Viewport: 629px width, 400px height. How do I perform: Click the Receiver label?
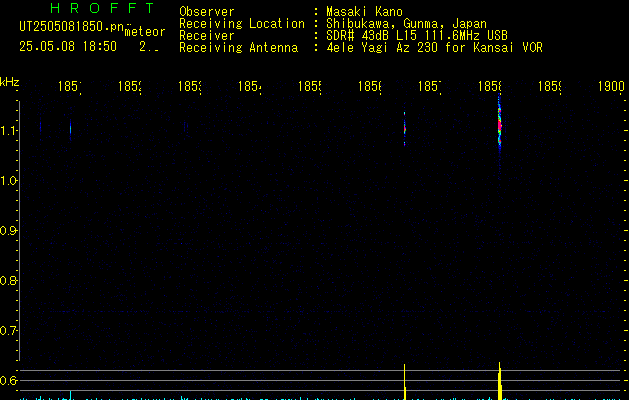click(x=207, y=36)
